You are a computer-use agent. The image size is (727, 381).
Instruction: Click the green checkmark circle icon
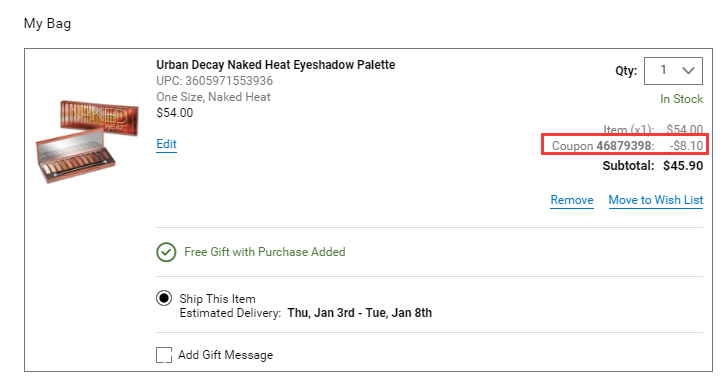coord(166,252)
